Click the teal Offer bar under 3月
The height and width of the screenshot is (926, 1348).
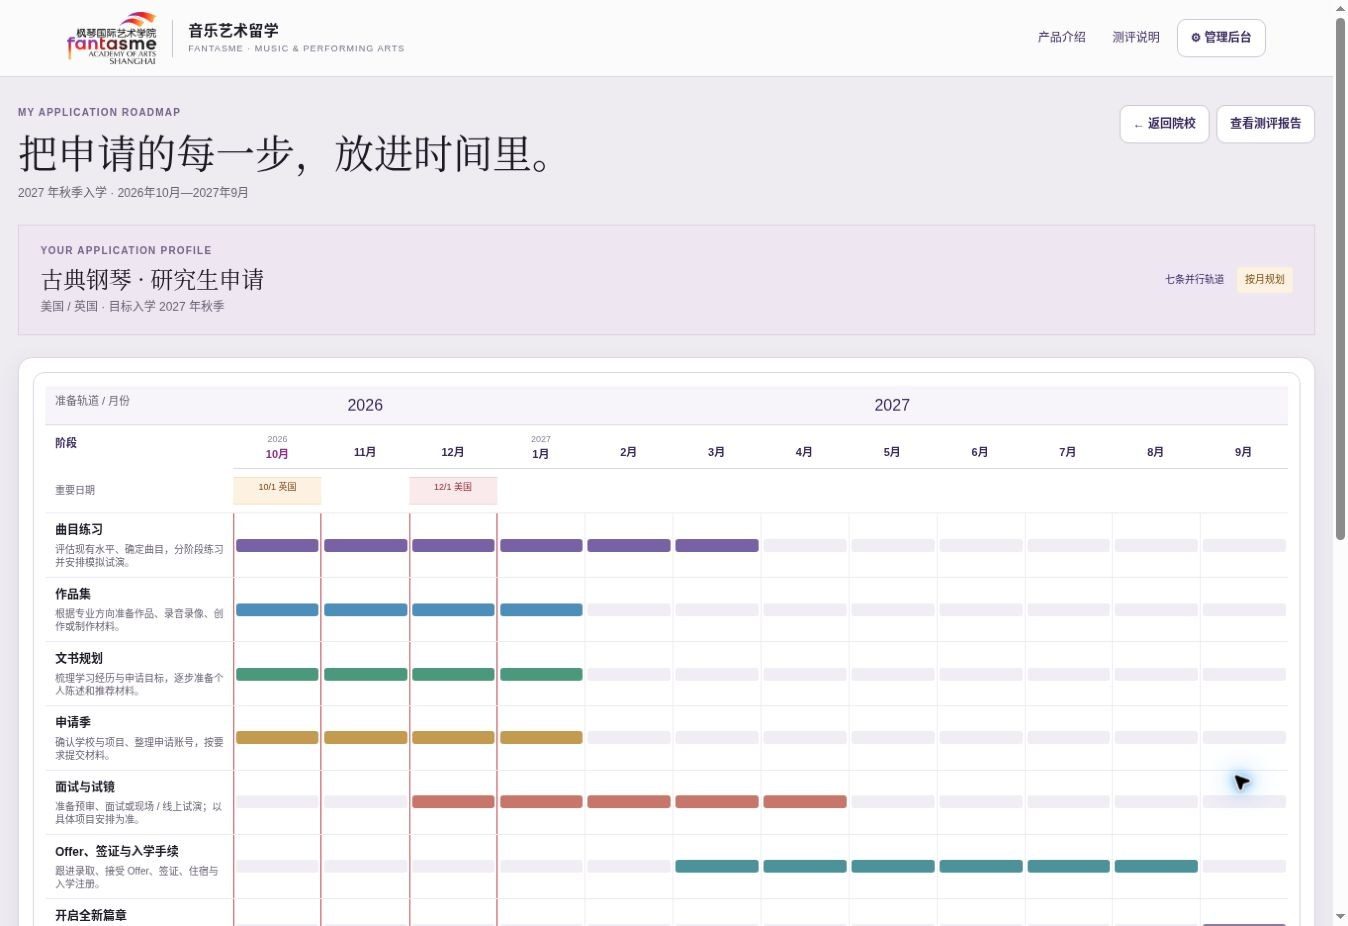click(716, 866)
